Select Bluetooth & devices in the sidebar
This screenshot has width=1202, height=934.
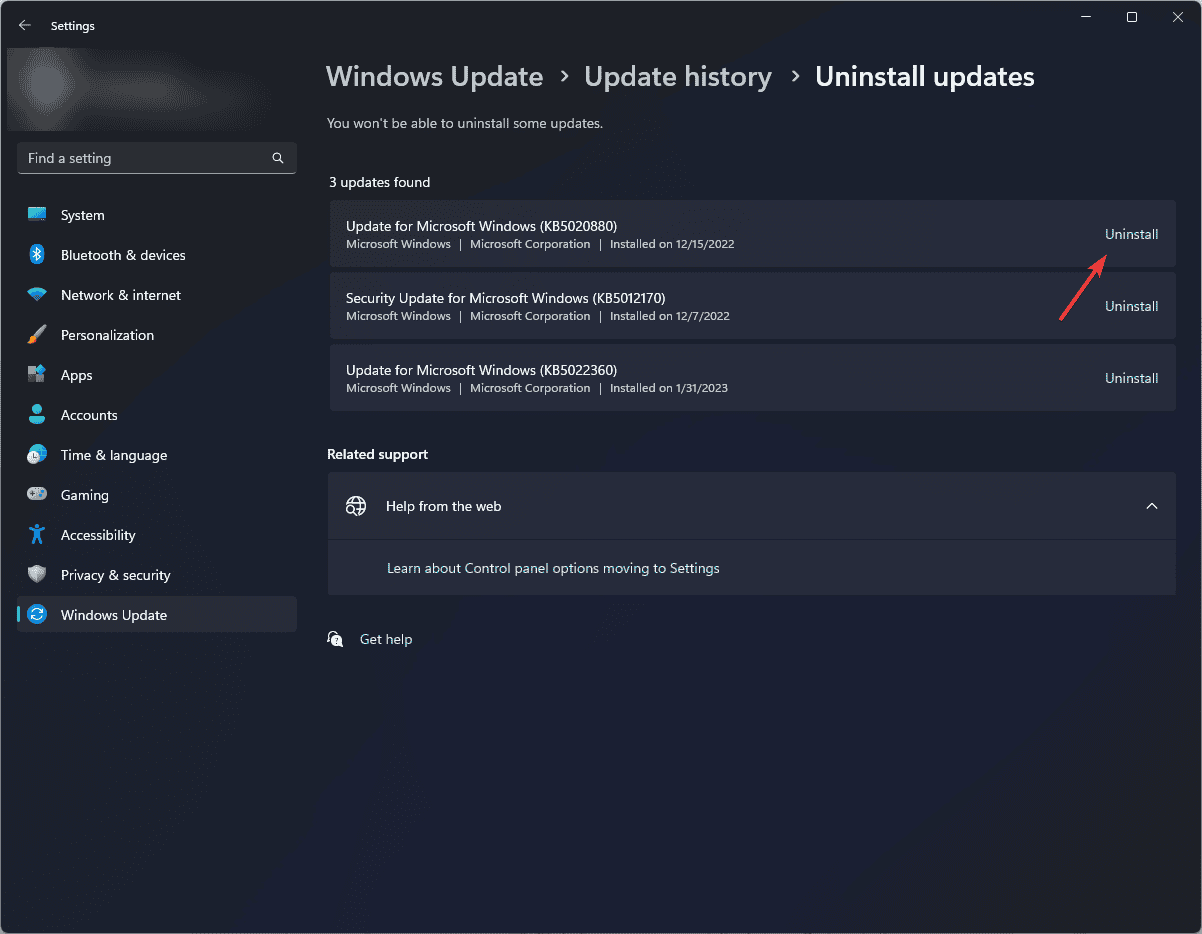coord(123,255)
